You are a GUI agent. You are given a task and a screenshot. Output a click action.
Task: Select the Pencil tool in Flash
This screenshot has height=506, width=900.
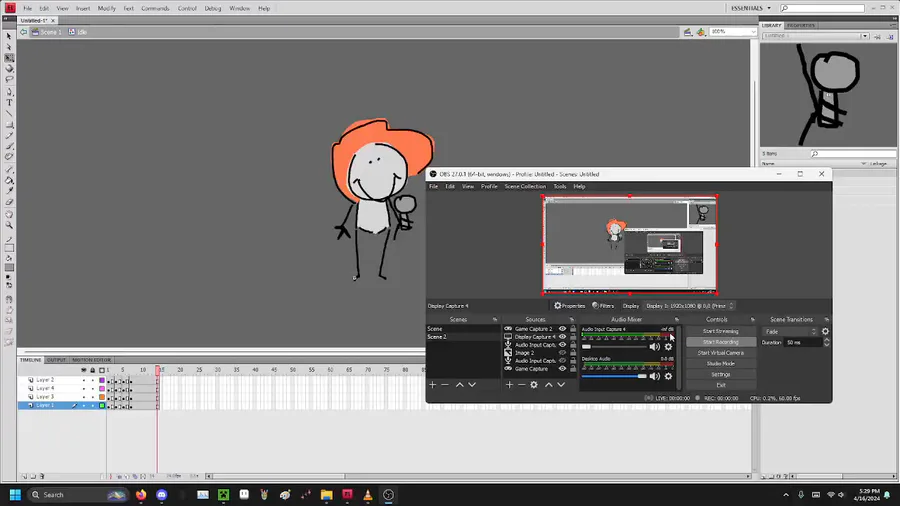pos(9,135)
